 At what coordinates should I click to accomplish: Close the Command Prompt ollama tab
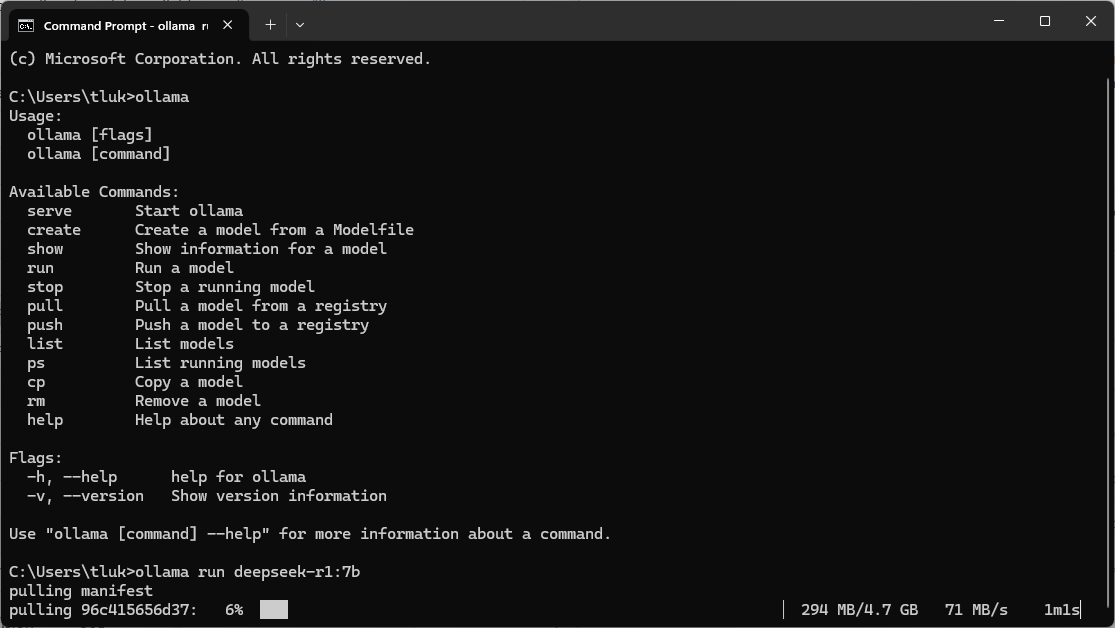[228, 25]
